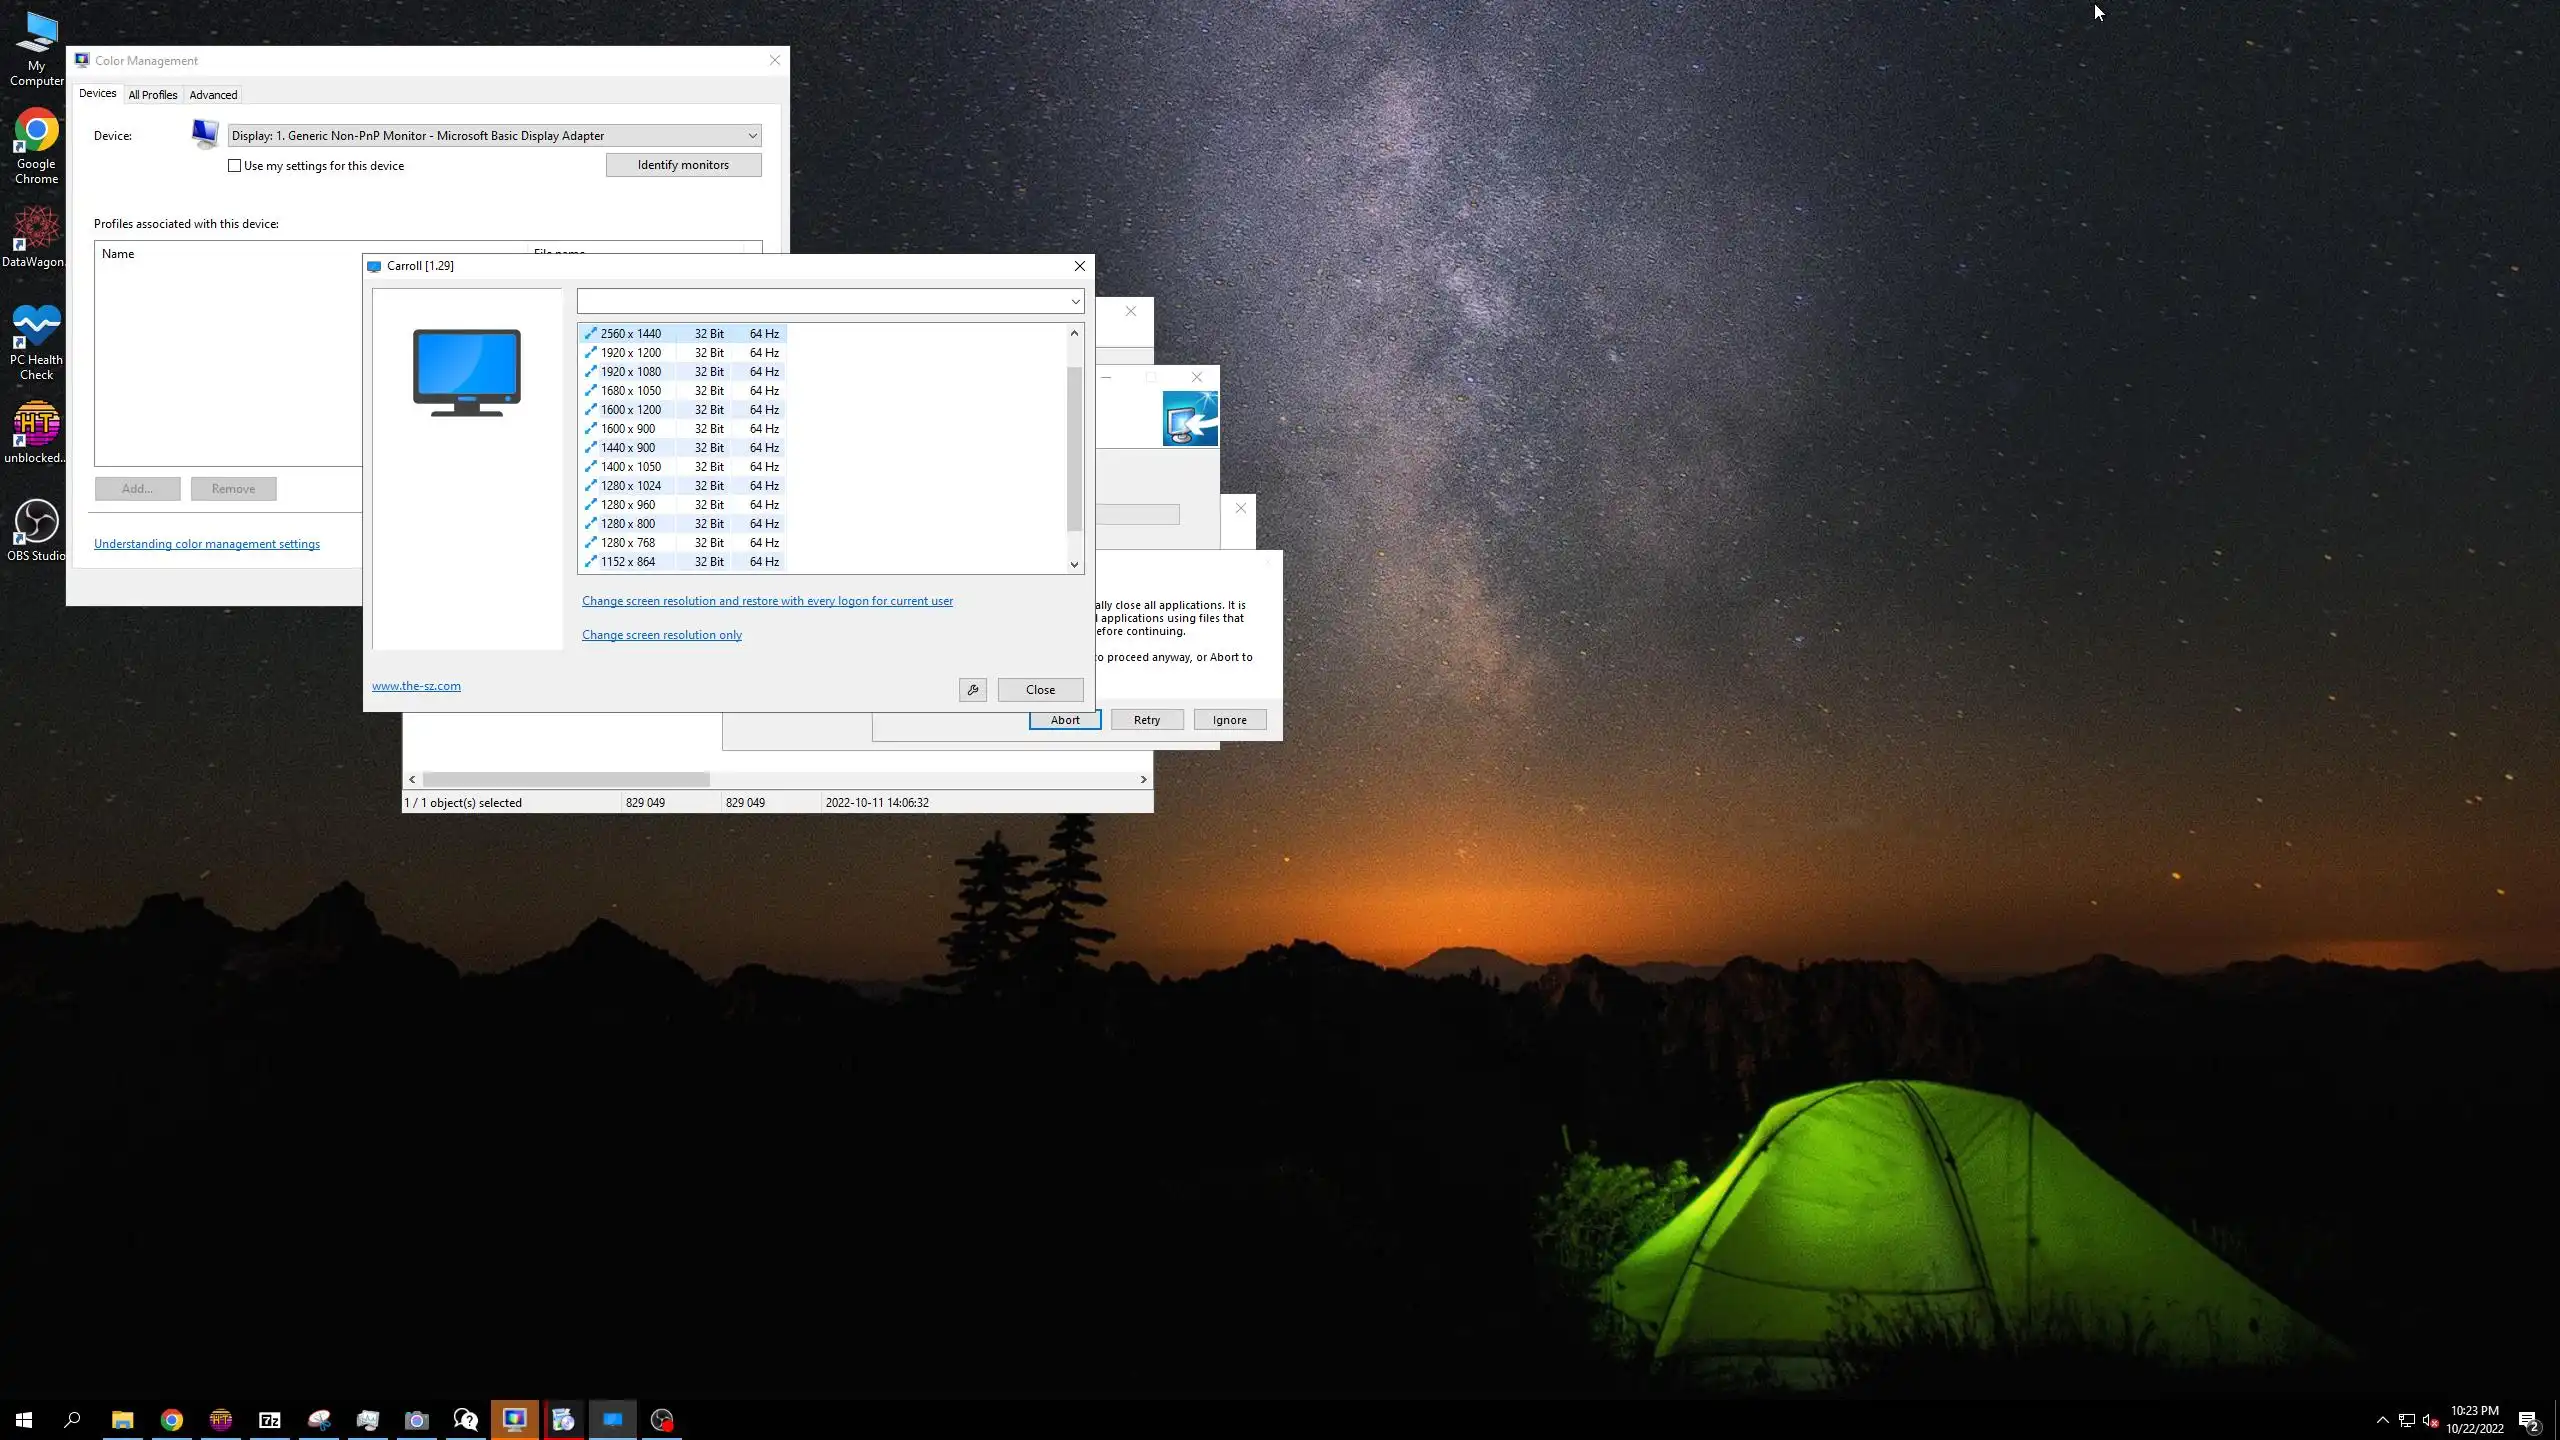Image resolution: width=2560 pixels, height=1440 pixels.
Task: Click the Abort button in dialog
Action: 1064,720
